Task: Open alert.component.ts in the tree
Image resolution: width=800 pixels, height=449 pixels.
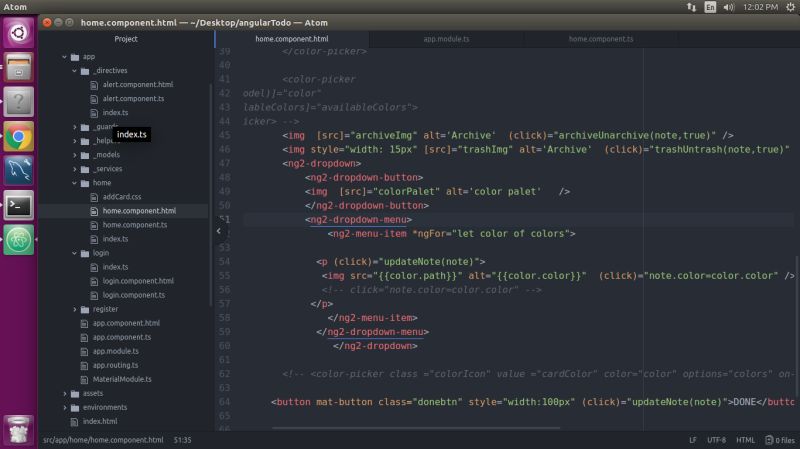Action: tap(133, 99)
